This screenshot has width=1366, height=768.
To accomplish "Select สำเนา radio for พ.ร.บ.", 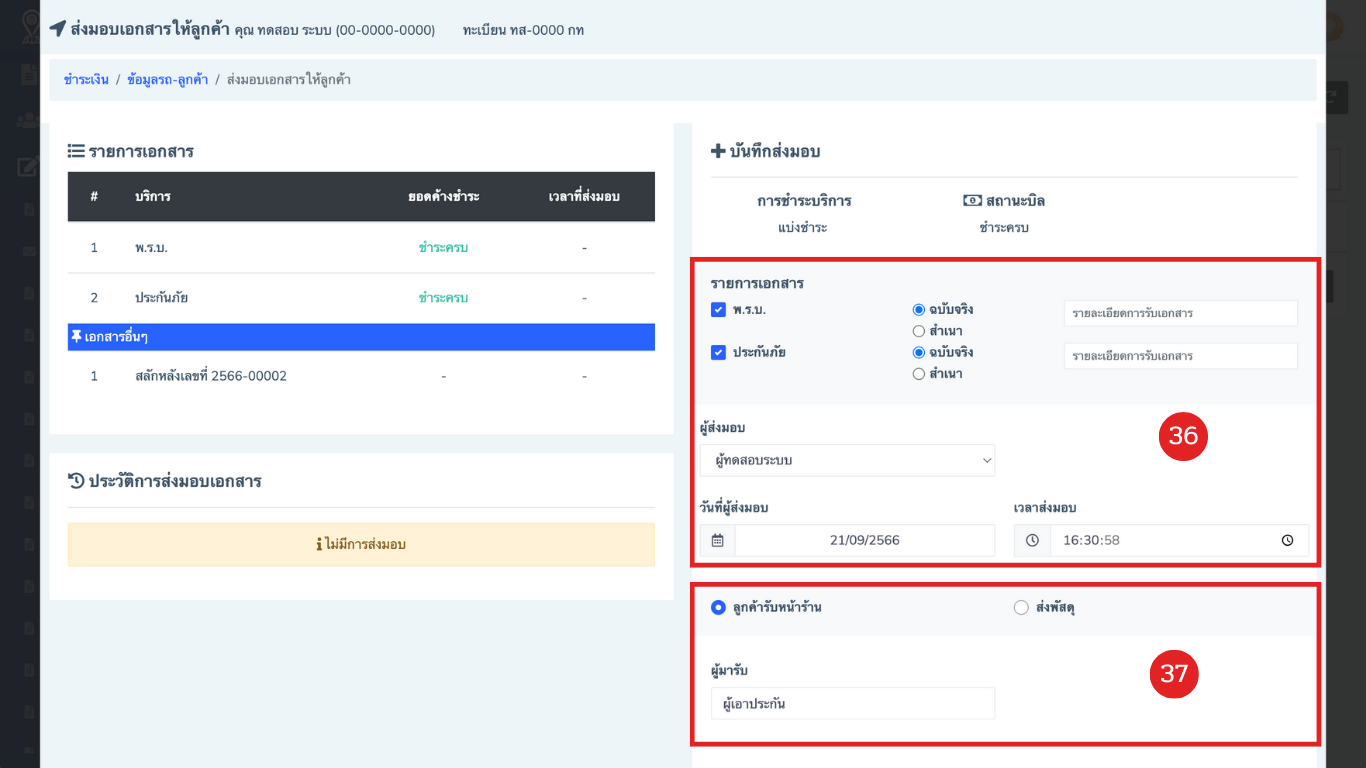I will pyautogui.click(x=919, y=331).
